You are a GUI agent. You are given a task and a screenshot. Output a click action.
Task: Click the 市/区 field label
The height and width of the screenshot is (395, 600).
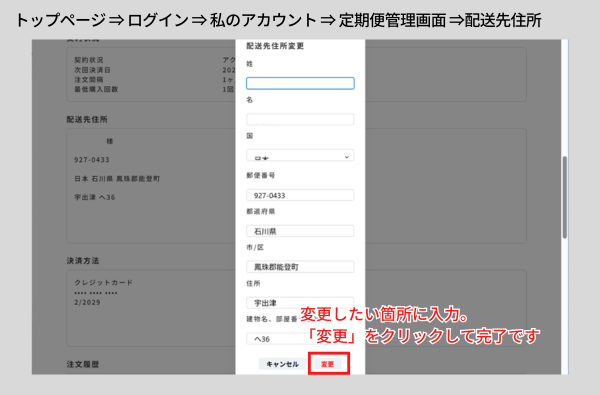(x=255, y=248)
